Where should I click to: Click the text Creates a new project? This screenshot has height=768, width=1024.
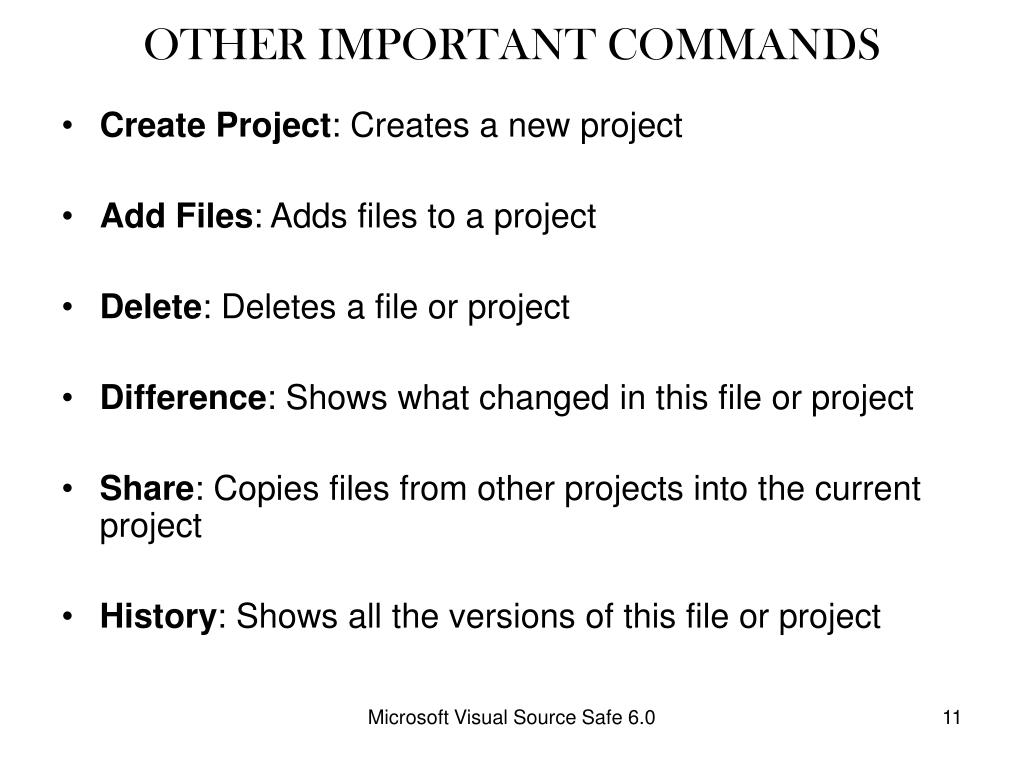(516, 125)
